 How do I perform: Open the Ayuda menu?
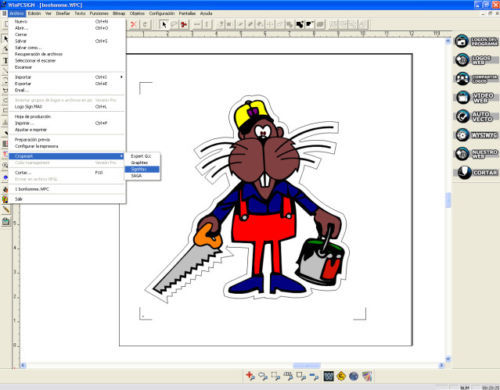click(206, 13)
